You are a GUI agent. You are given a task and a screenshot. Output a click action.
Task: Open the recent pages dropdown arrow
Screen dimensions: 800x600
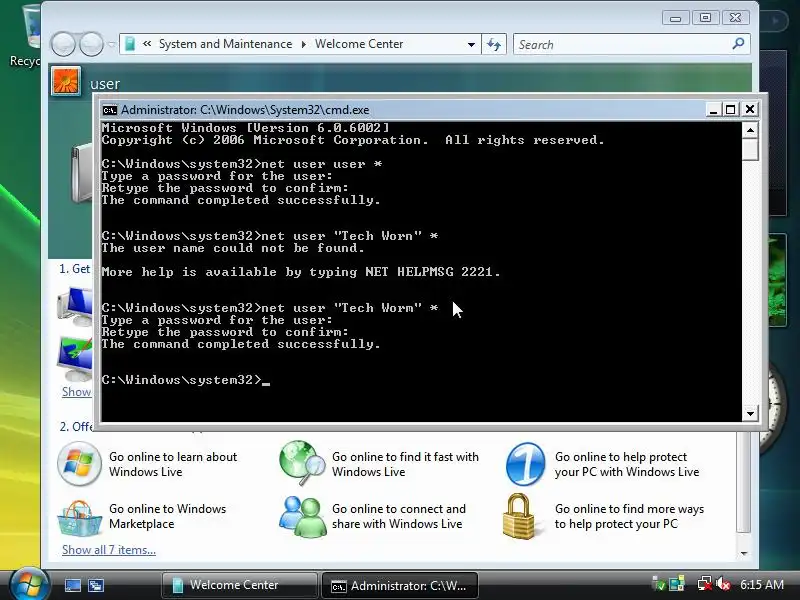(x=111, y=44)
